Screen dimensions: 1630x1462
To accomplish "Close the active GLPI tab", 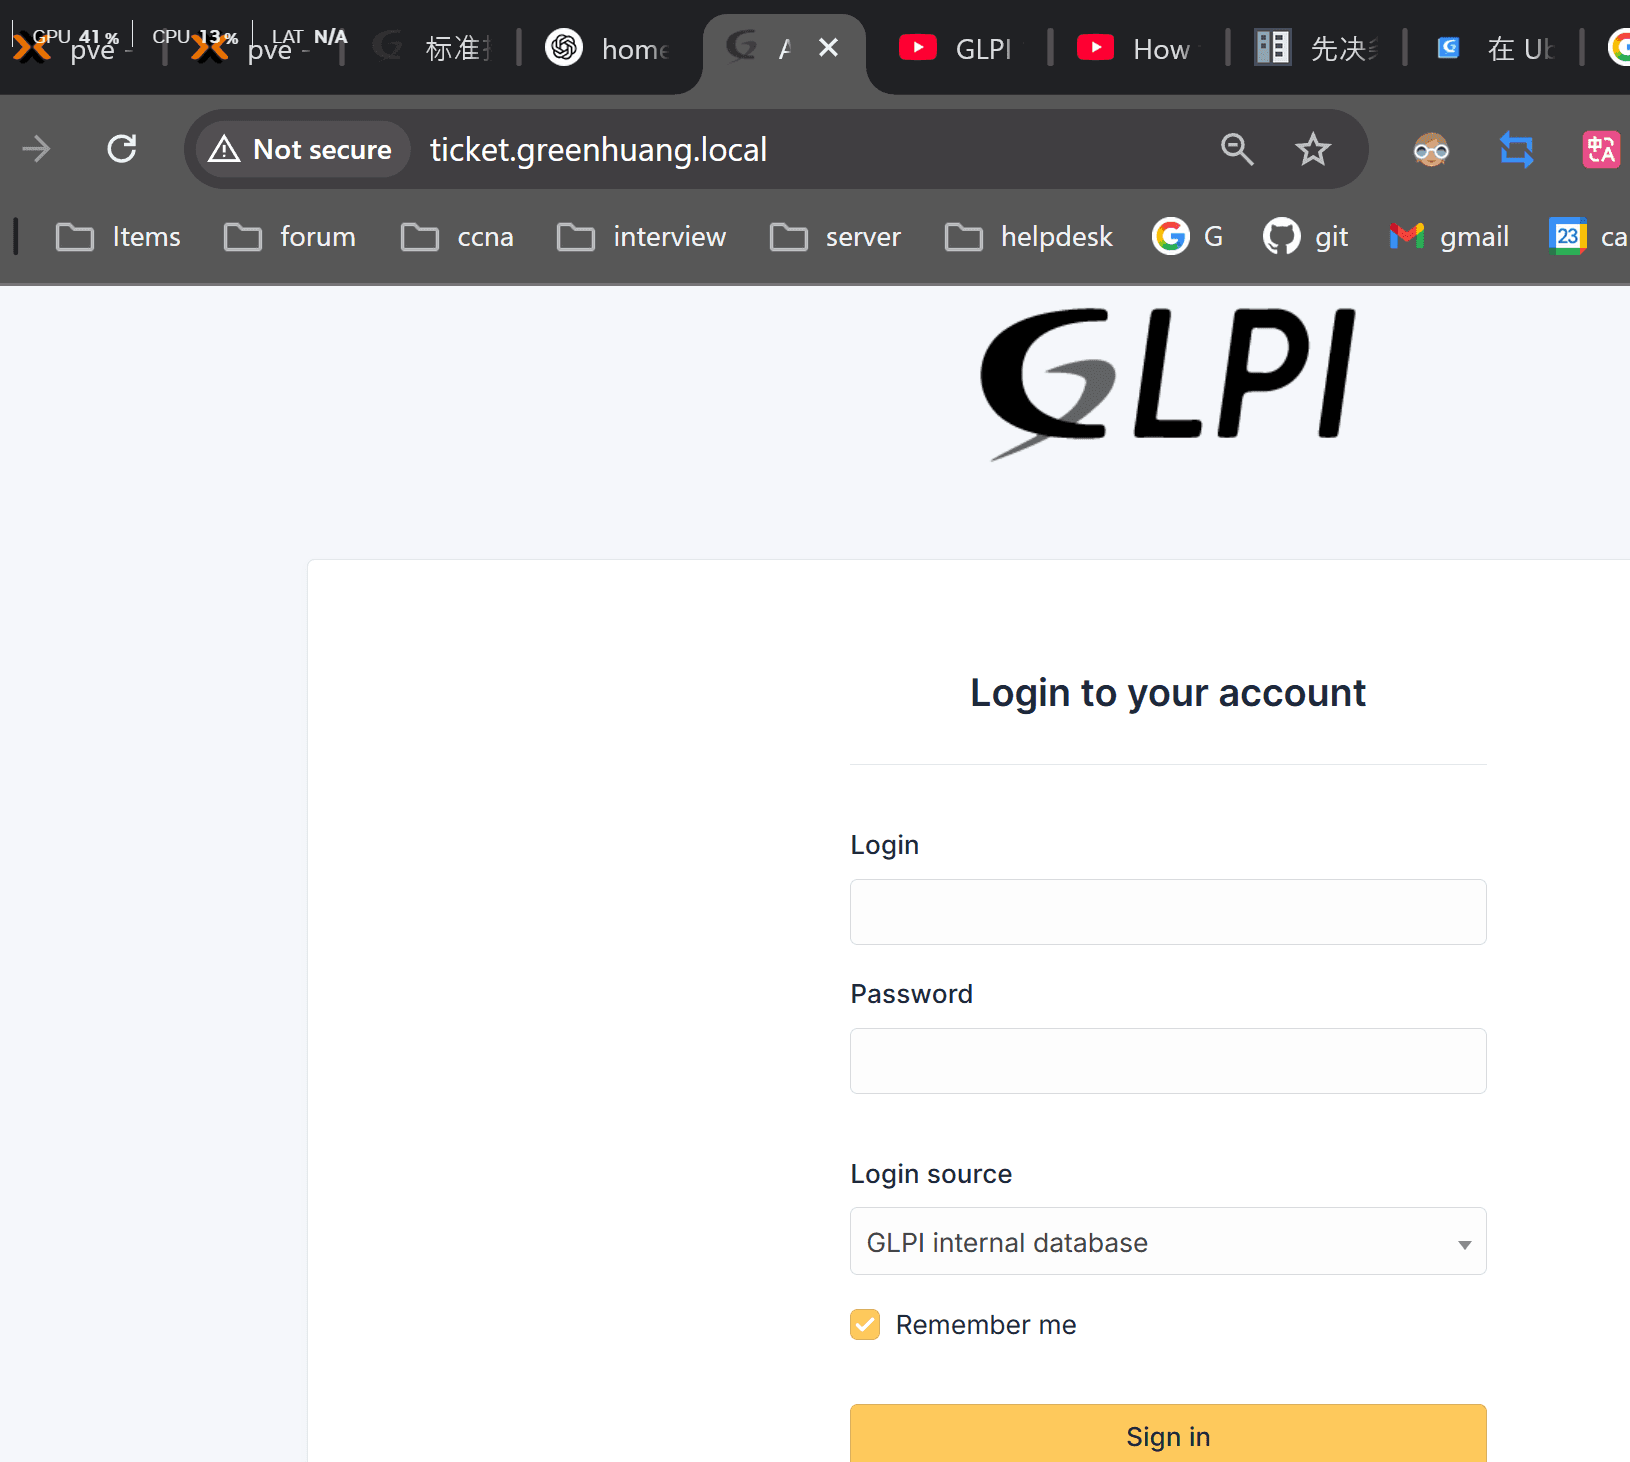I will 828,47.
